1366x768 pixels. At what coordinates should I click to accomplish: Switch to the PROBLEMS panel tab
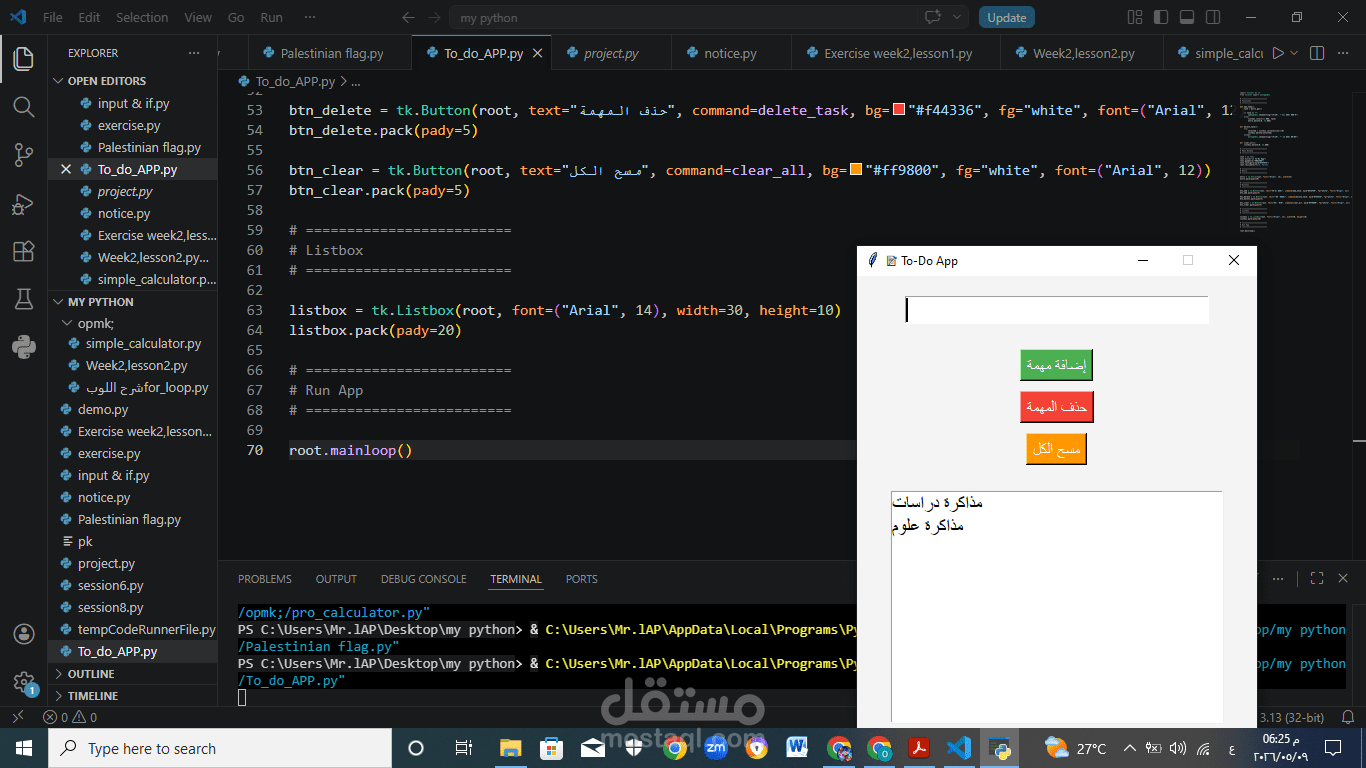[x=265, y=579]
